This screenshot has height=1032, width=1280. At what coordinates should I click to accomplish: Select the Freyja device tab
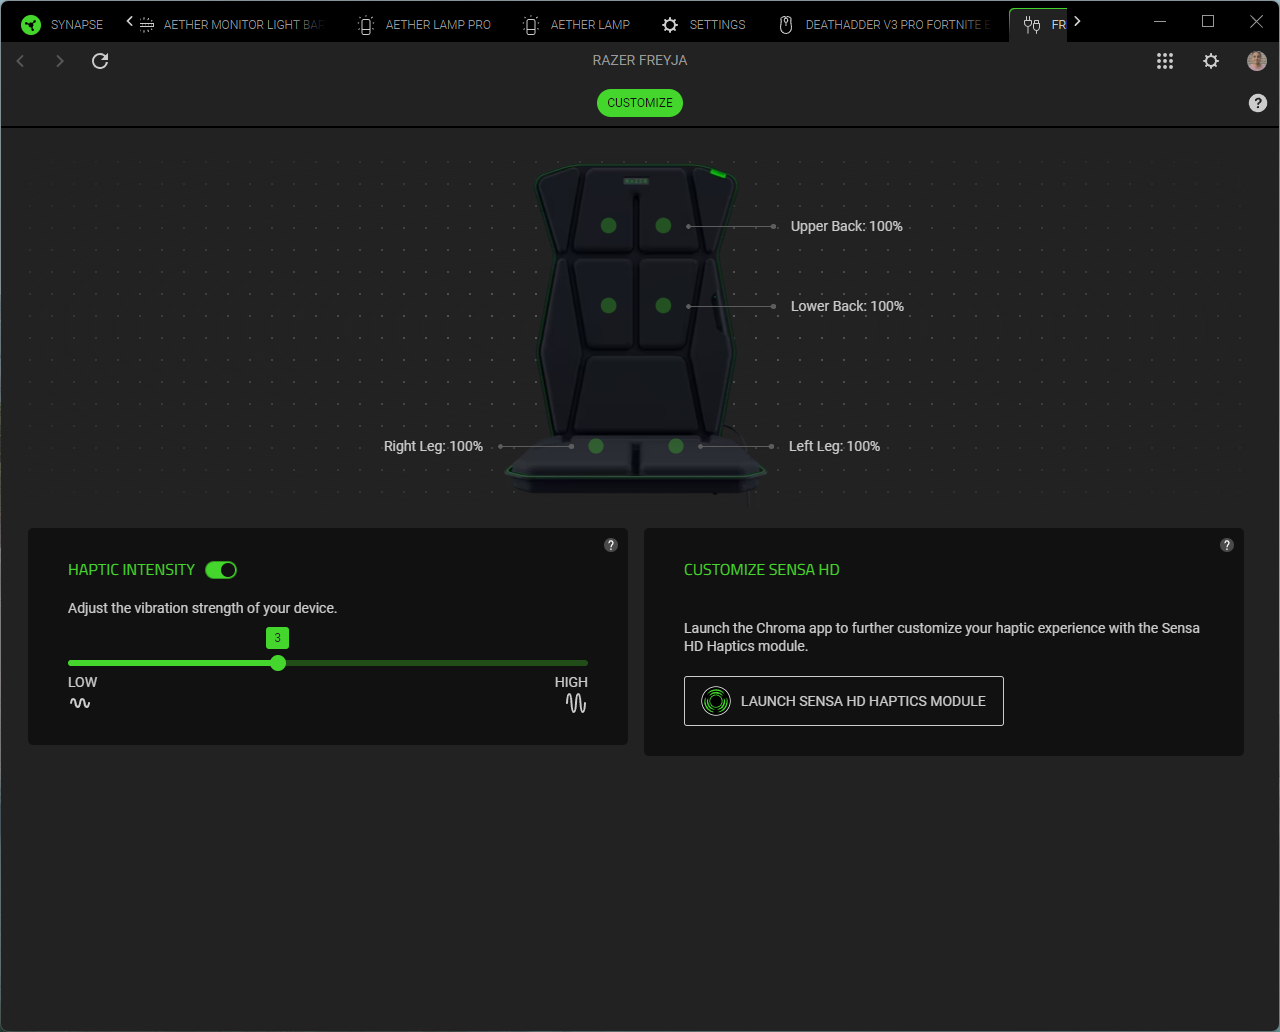coord(1038,24)
